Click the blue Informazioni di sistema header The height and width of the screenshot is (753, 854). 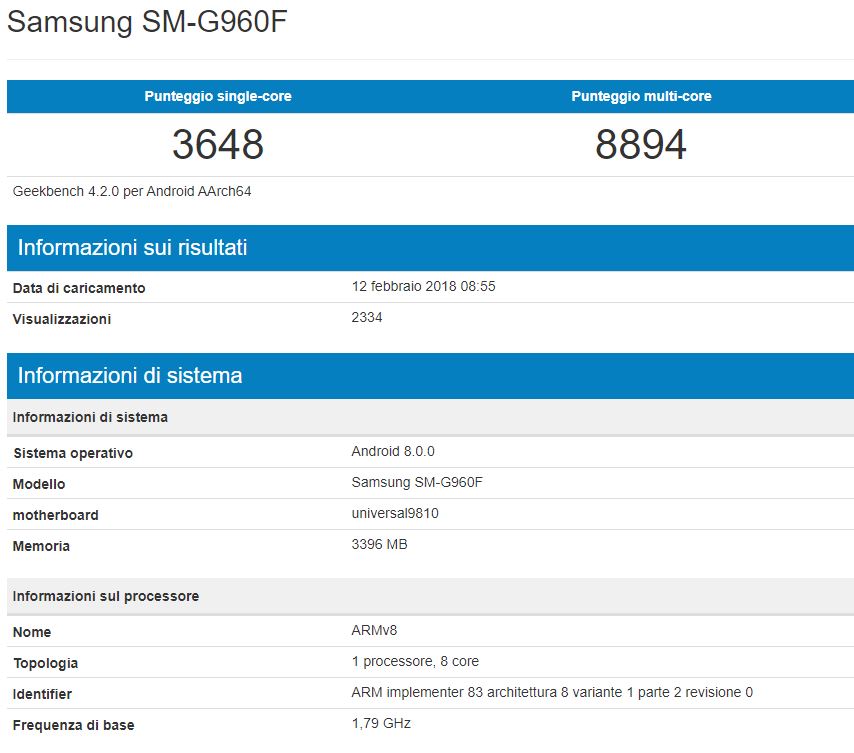click(x=130, y=376)
